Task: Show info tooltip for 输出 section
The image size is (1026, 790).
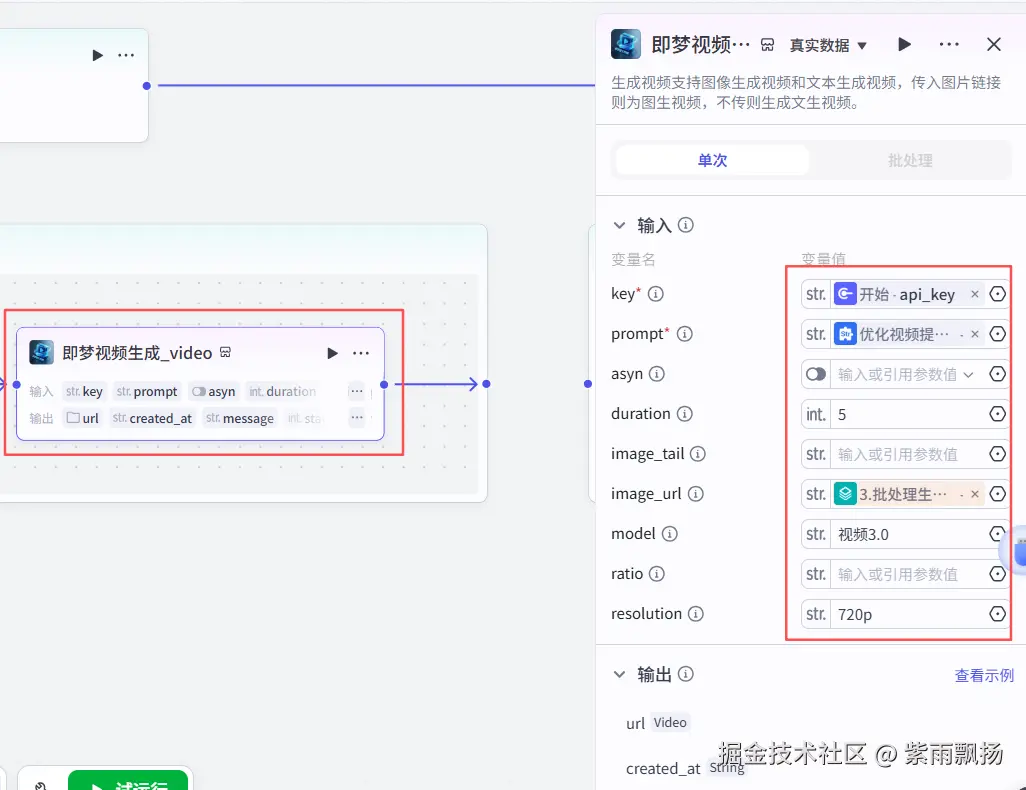Action: click(686, 673)
